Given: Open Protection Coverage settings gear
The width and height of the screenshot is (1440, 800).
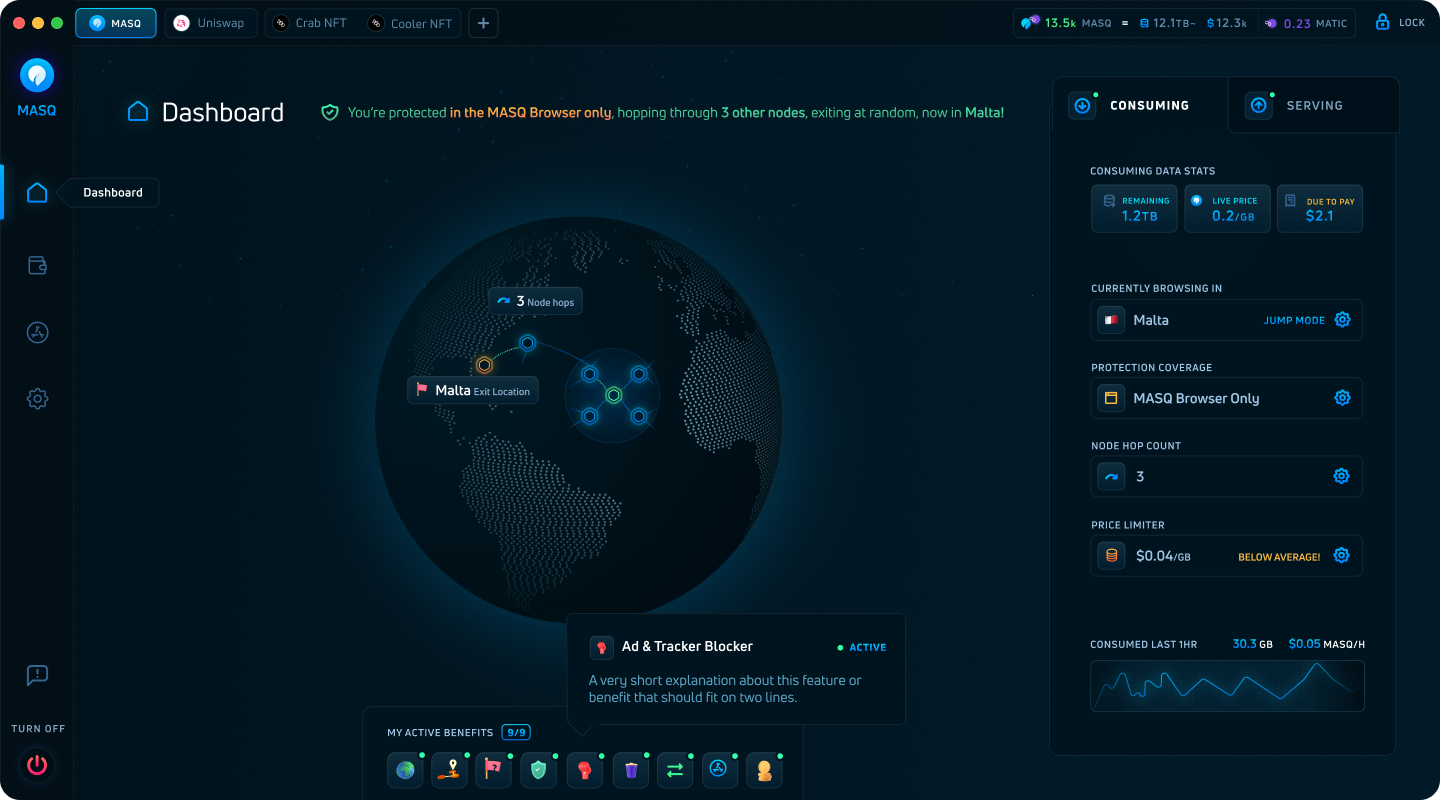Looking at the screenshot, I should coord(1342,398).
